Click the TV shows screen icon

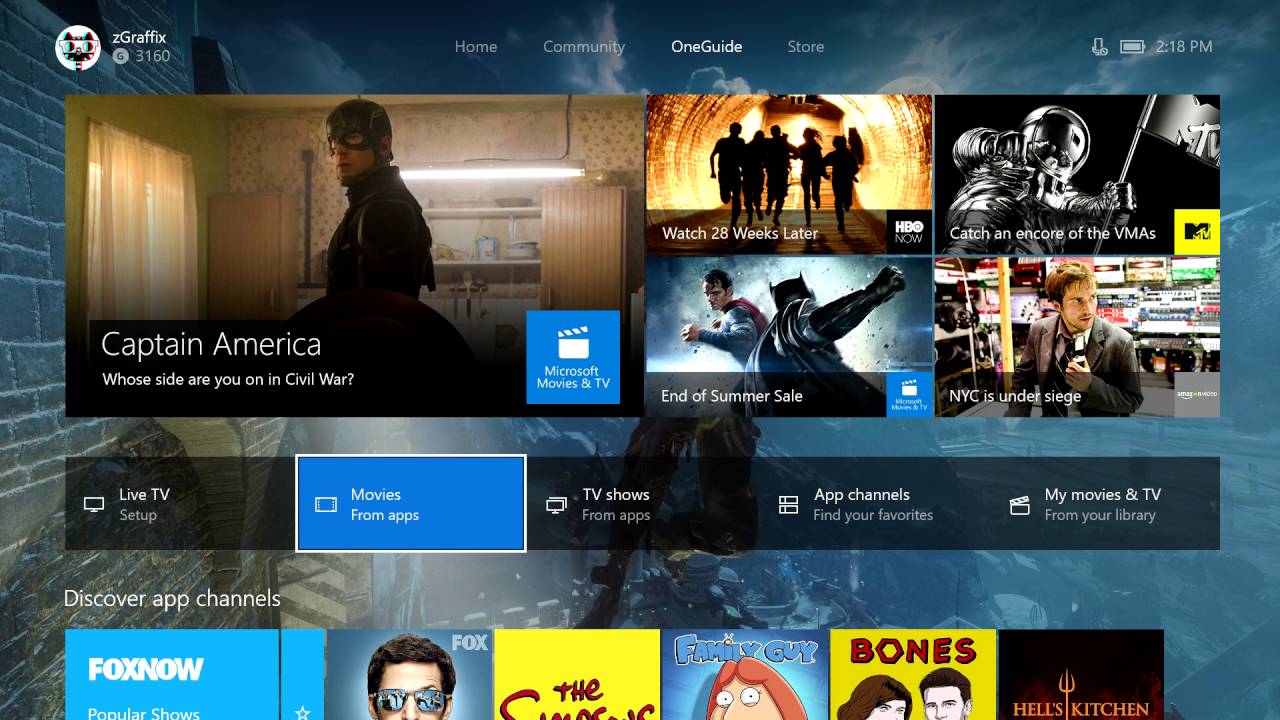557,505
